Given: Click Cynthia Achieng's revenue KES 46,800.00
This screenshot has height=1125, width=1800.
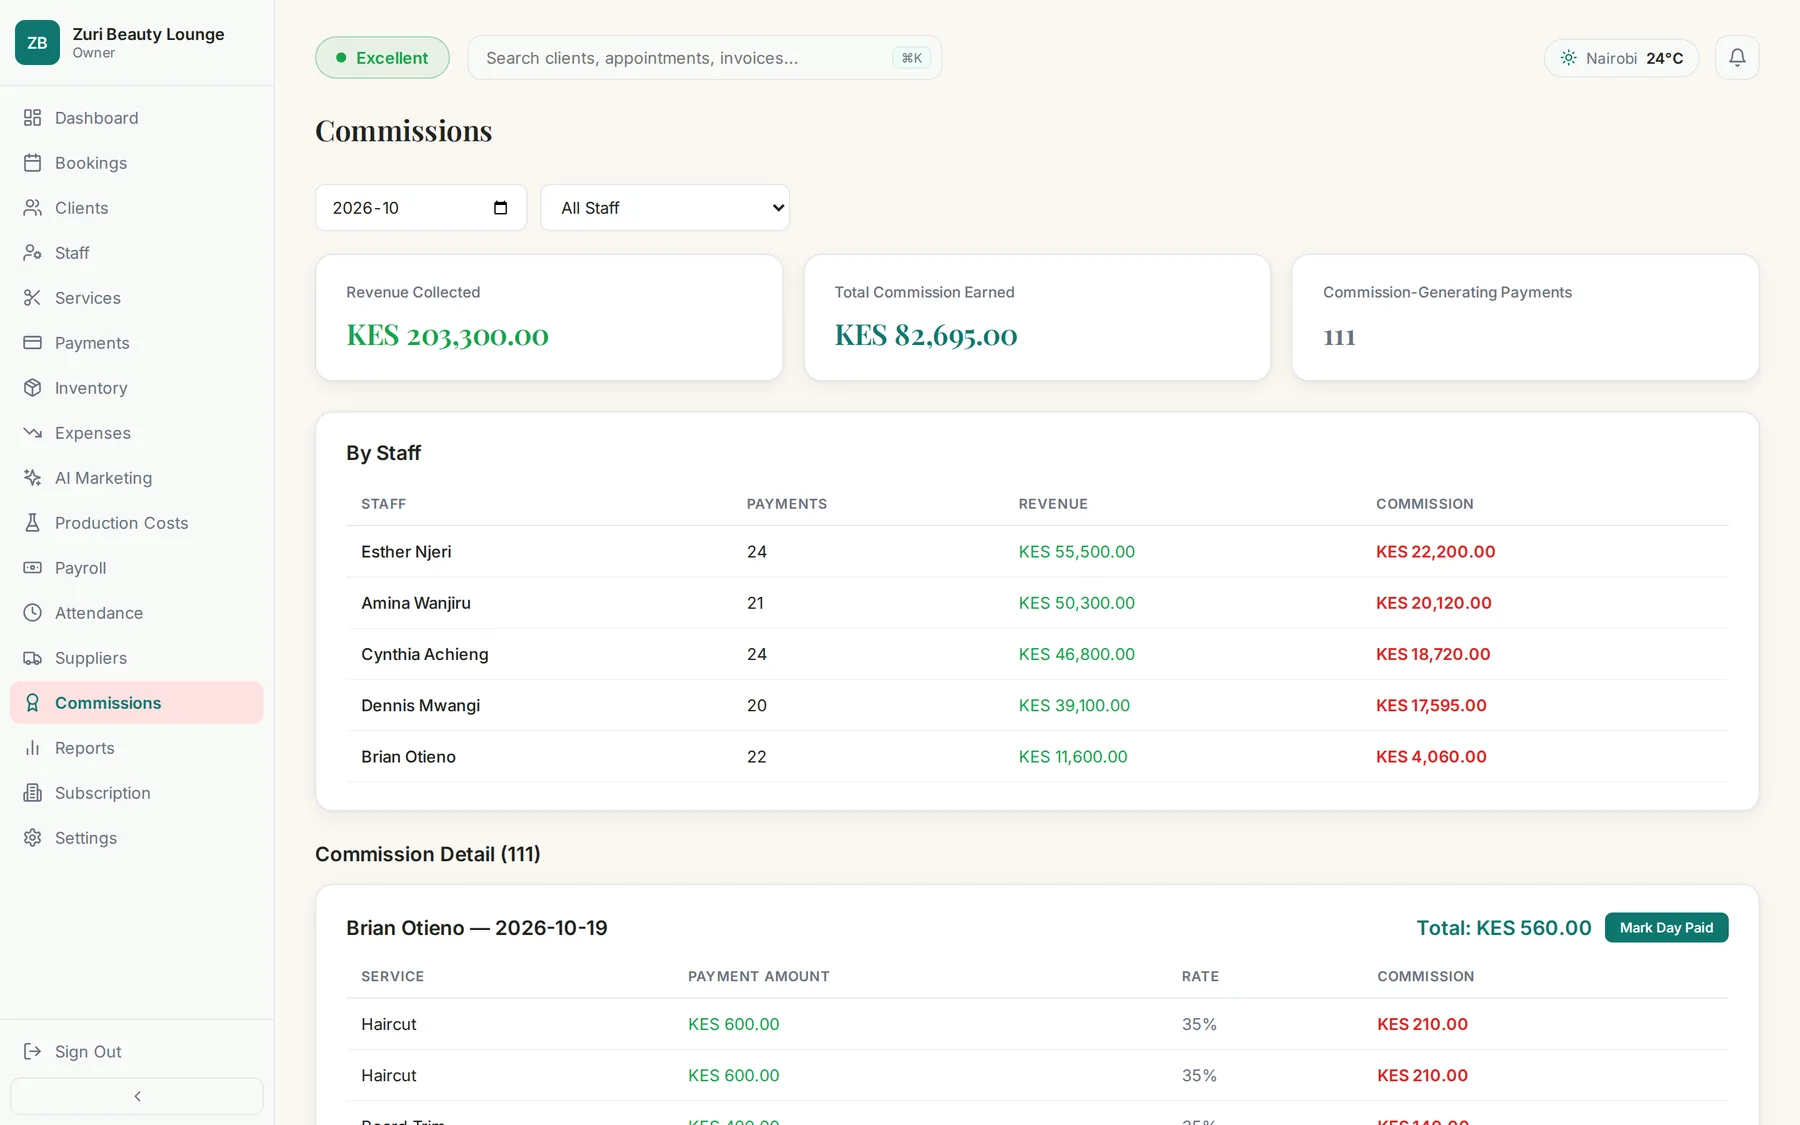Looking at the screenshot, I should (x=1076, y=654).
